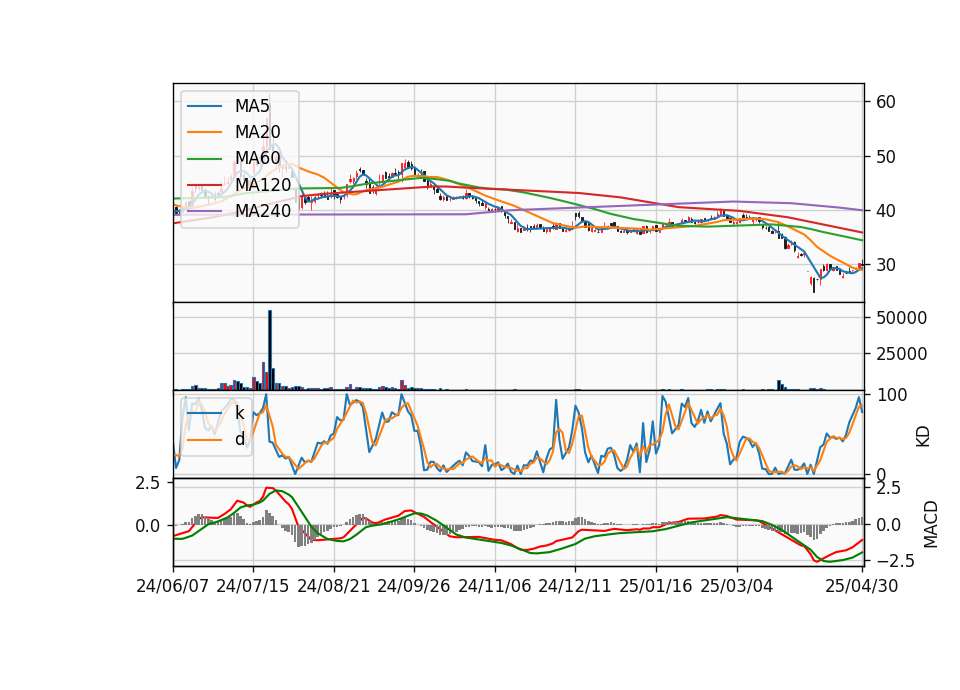Click the price axis value 50

[886, 157]
